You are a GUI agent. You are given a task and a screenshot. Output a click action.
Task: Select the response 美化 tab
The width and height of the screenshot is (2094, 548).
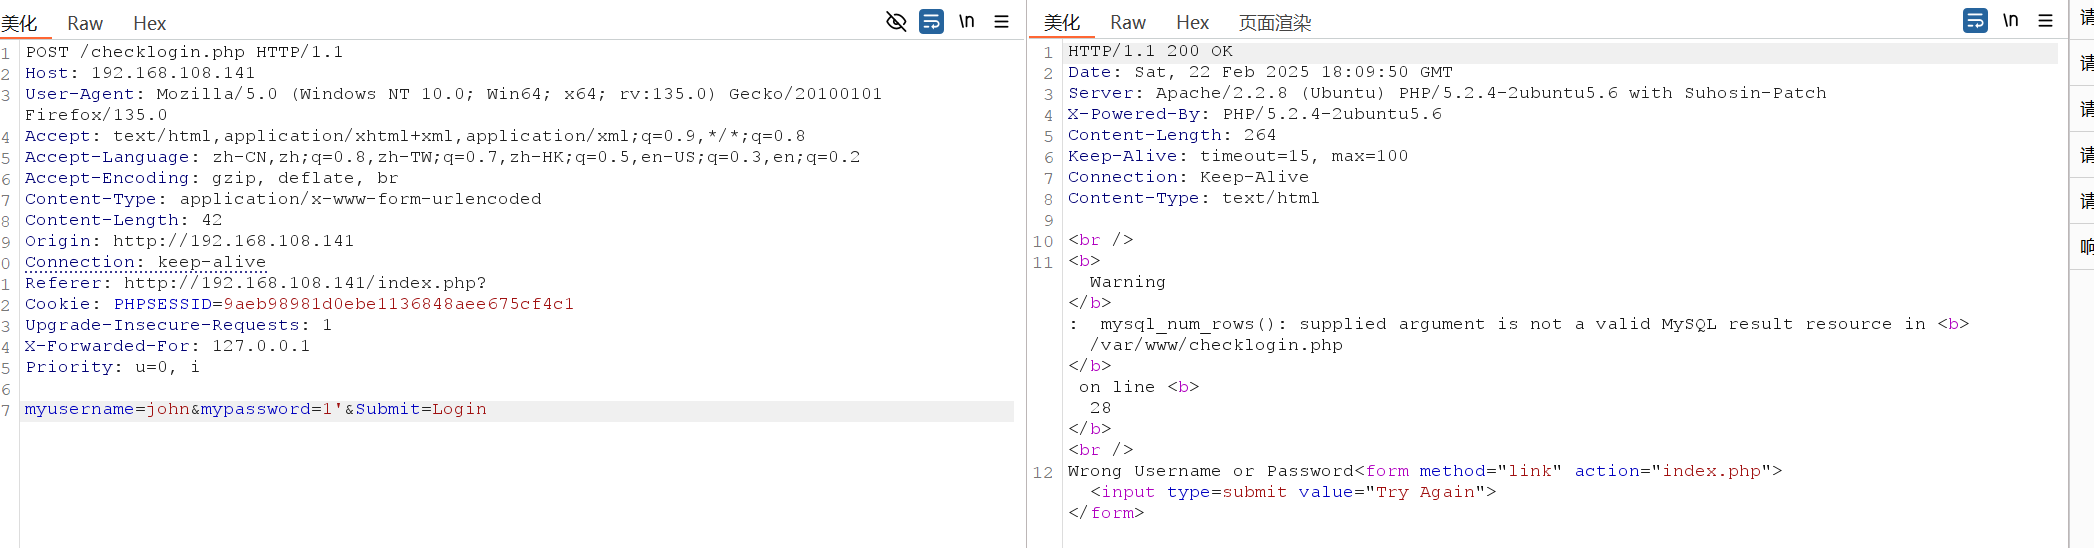pos(1061,23)
